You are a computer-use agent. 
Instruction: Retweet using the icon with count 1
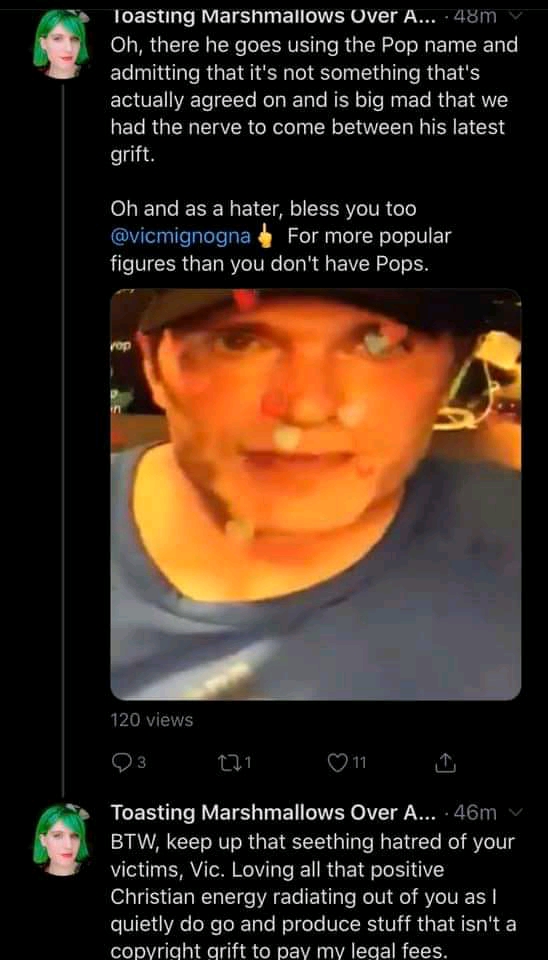pos(228,763)
